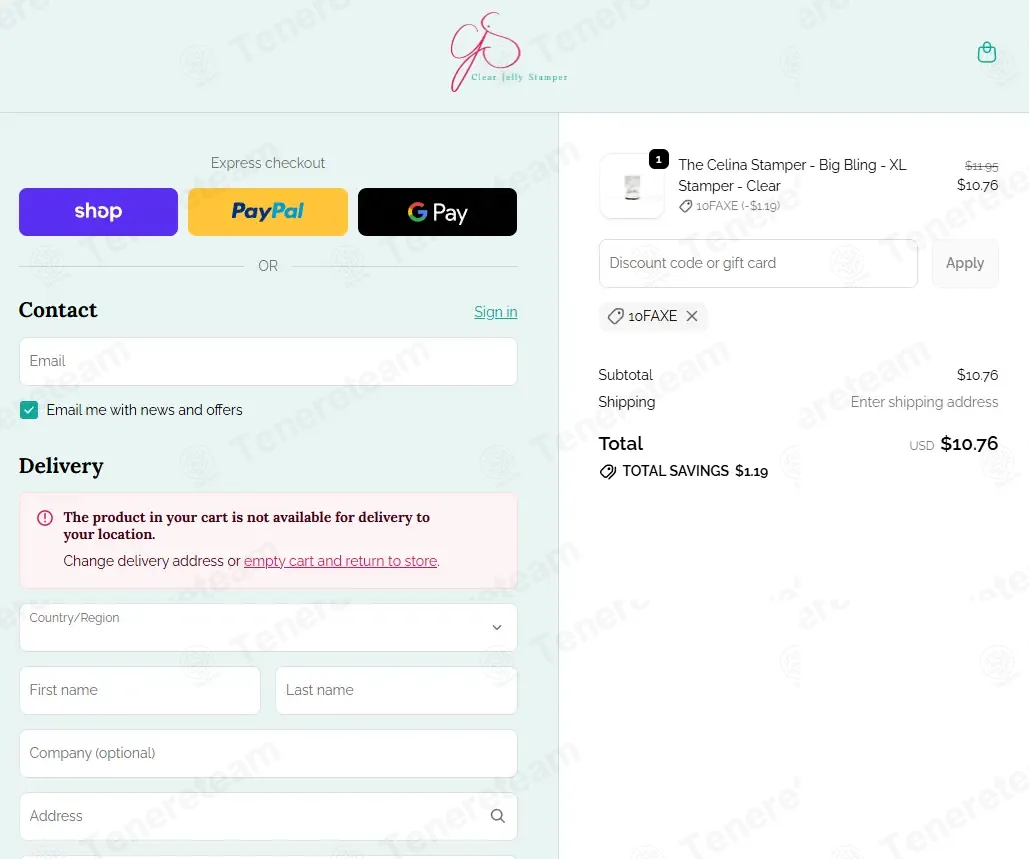Focus the Company (optional) field
1029x859 pixels.
pyautogui.click(x=268, y=753)
